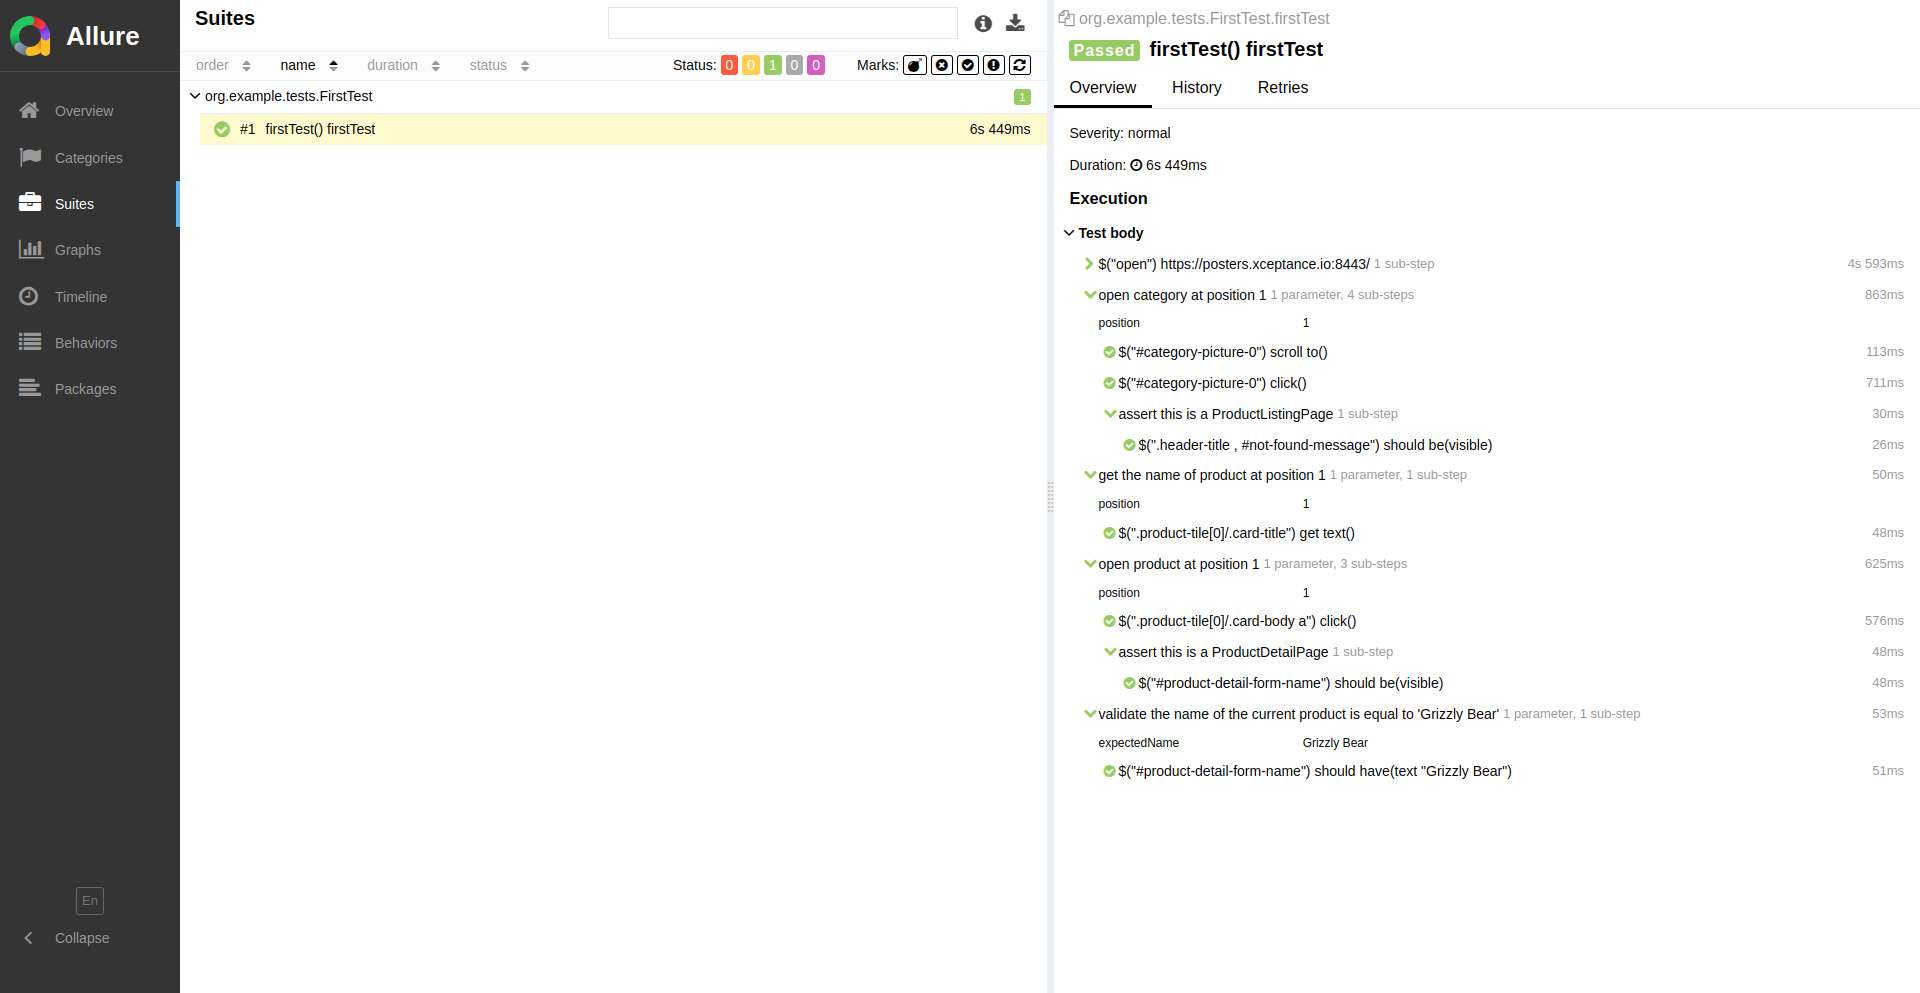
Task: Open the Retries tab
Action: (x=1282, y=88)
